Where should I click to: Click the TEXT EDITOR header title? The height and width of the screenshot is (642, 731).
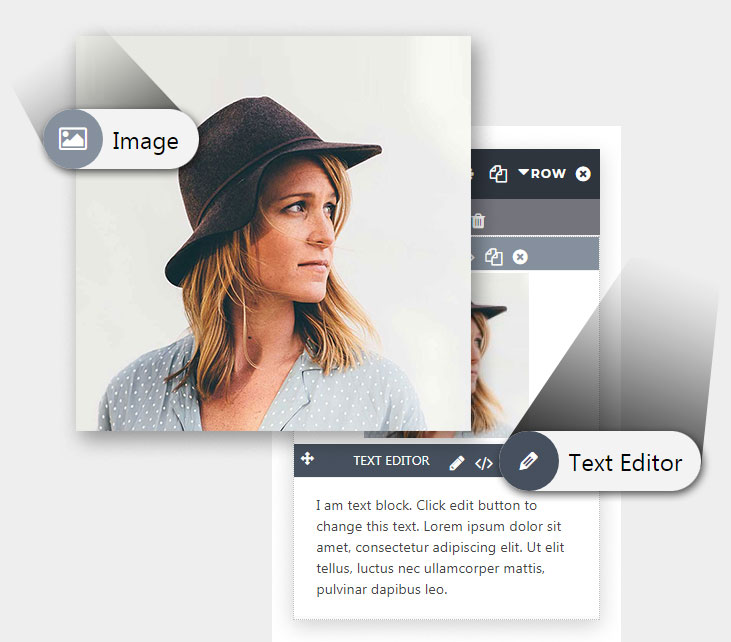tap(391, 461)
